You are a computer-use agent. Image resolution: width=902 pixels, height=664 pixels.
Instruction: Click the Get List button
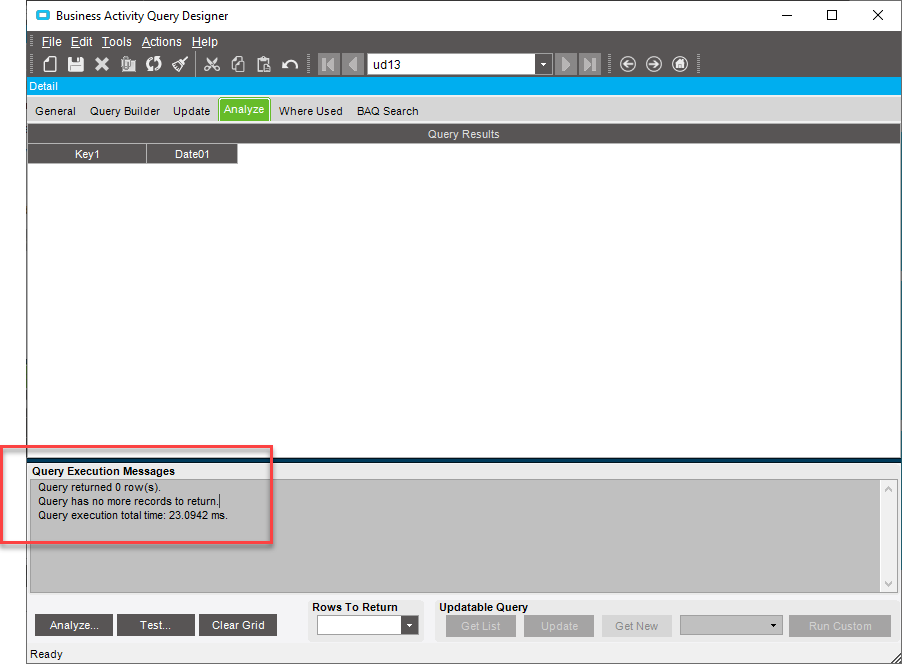[480, 626]
